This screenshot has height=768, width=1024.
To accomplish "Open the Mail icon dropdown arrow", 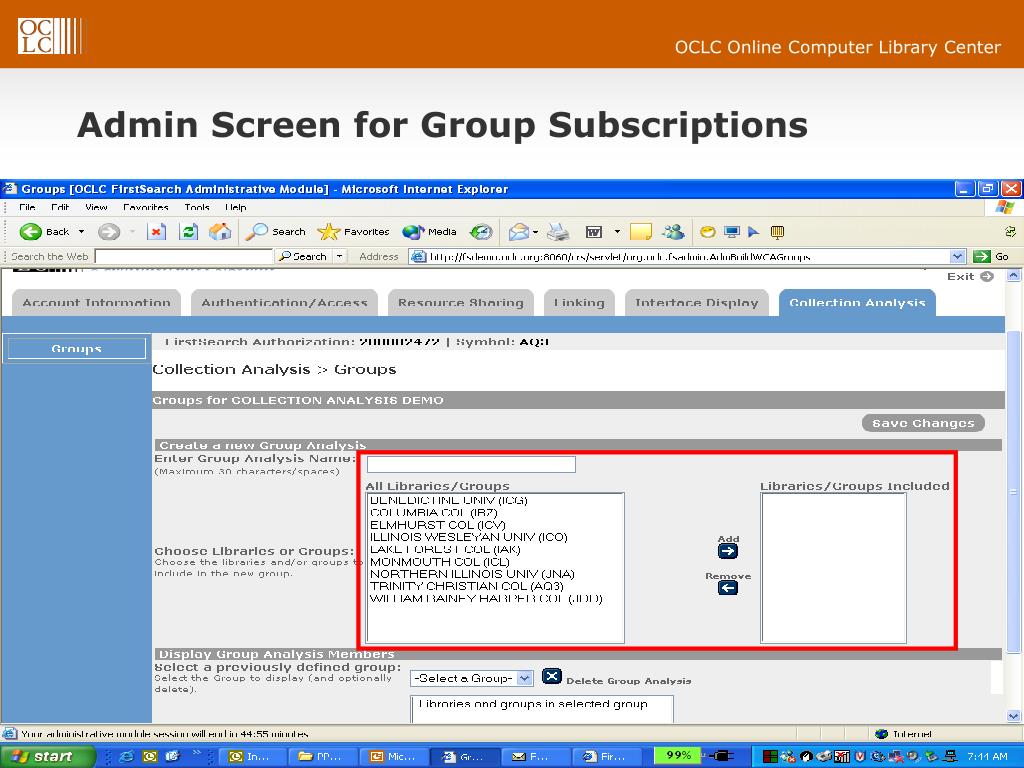I will point(536,231).
